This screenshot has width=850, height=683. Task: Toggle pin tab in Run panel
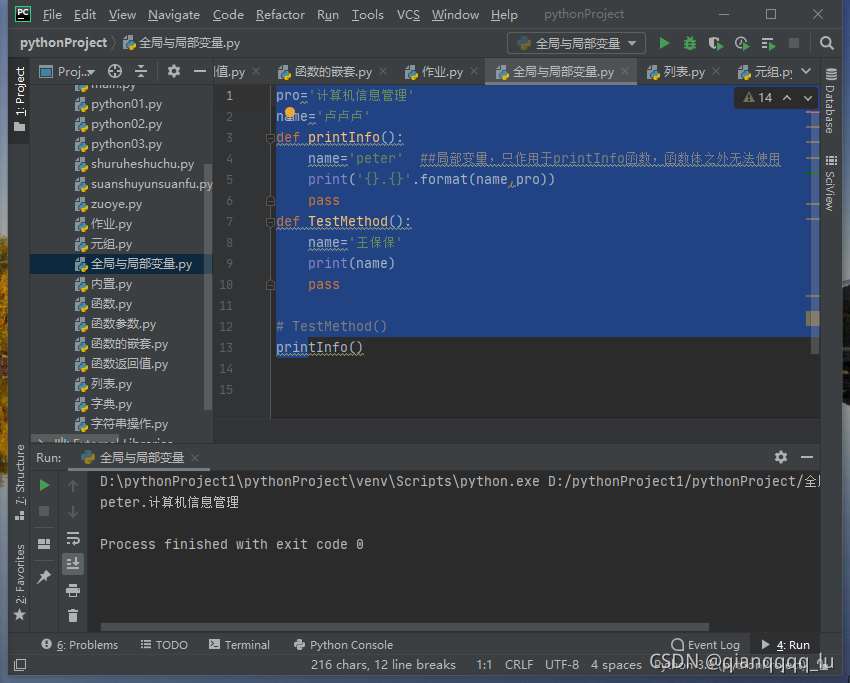coord(44,577)
